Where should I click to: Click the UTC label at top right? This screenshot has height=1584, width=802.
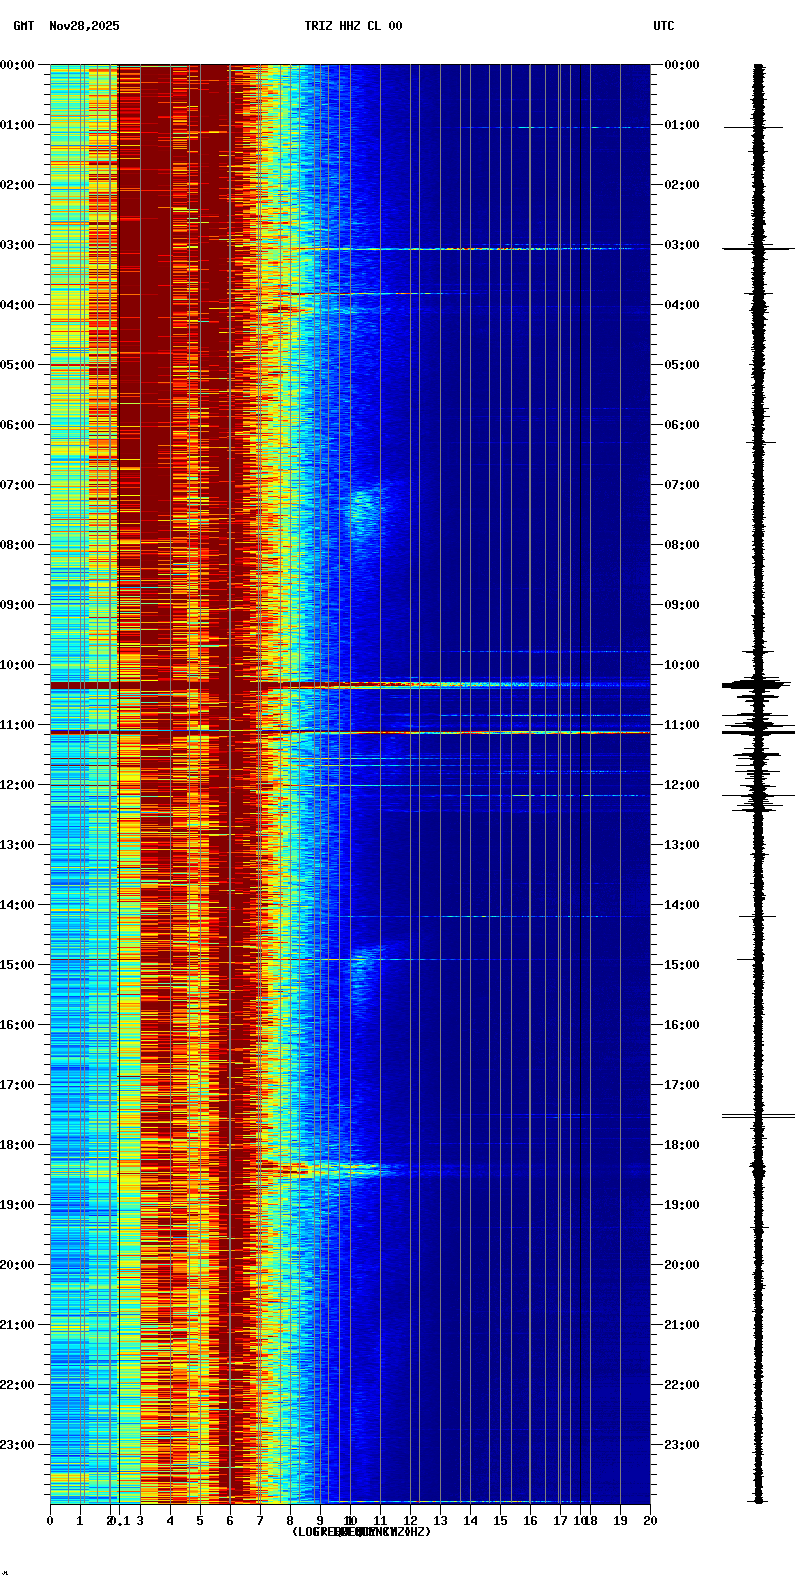(664, 26)
